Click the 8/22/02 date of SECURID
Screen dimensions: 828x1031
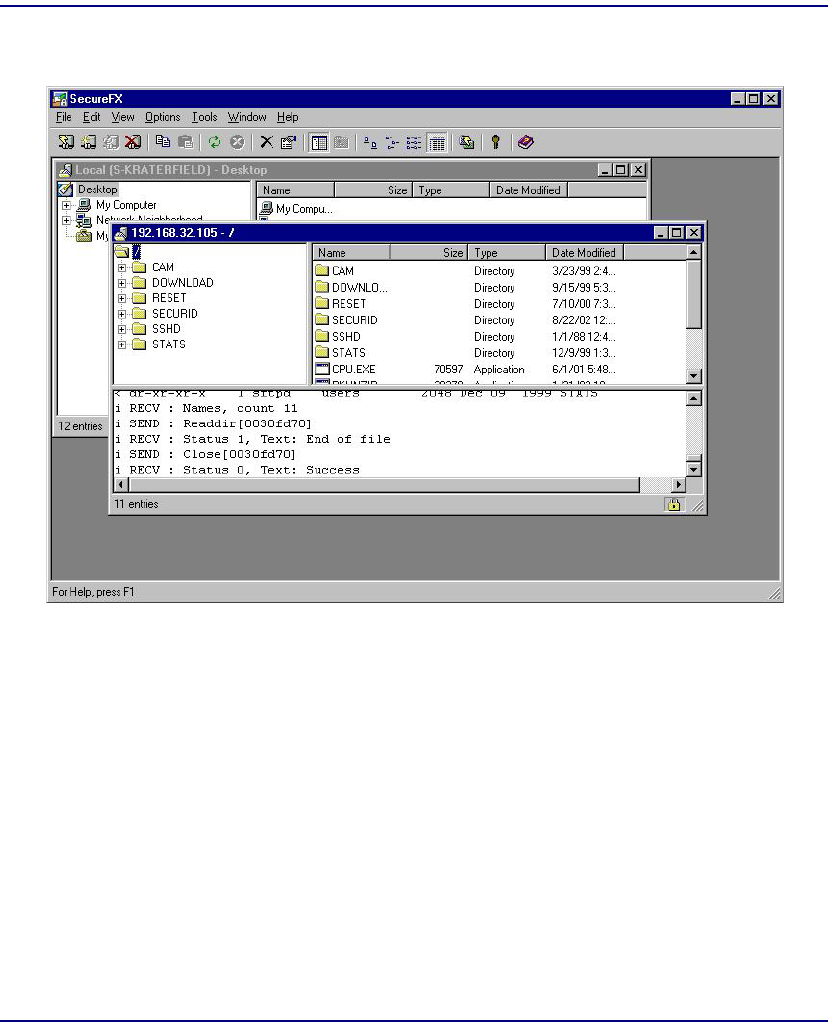click(583, 320)
